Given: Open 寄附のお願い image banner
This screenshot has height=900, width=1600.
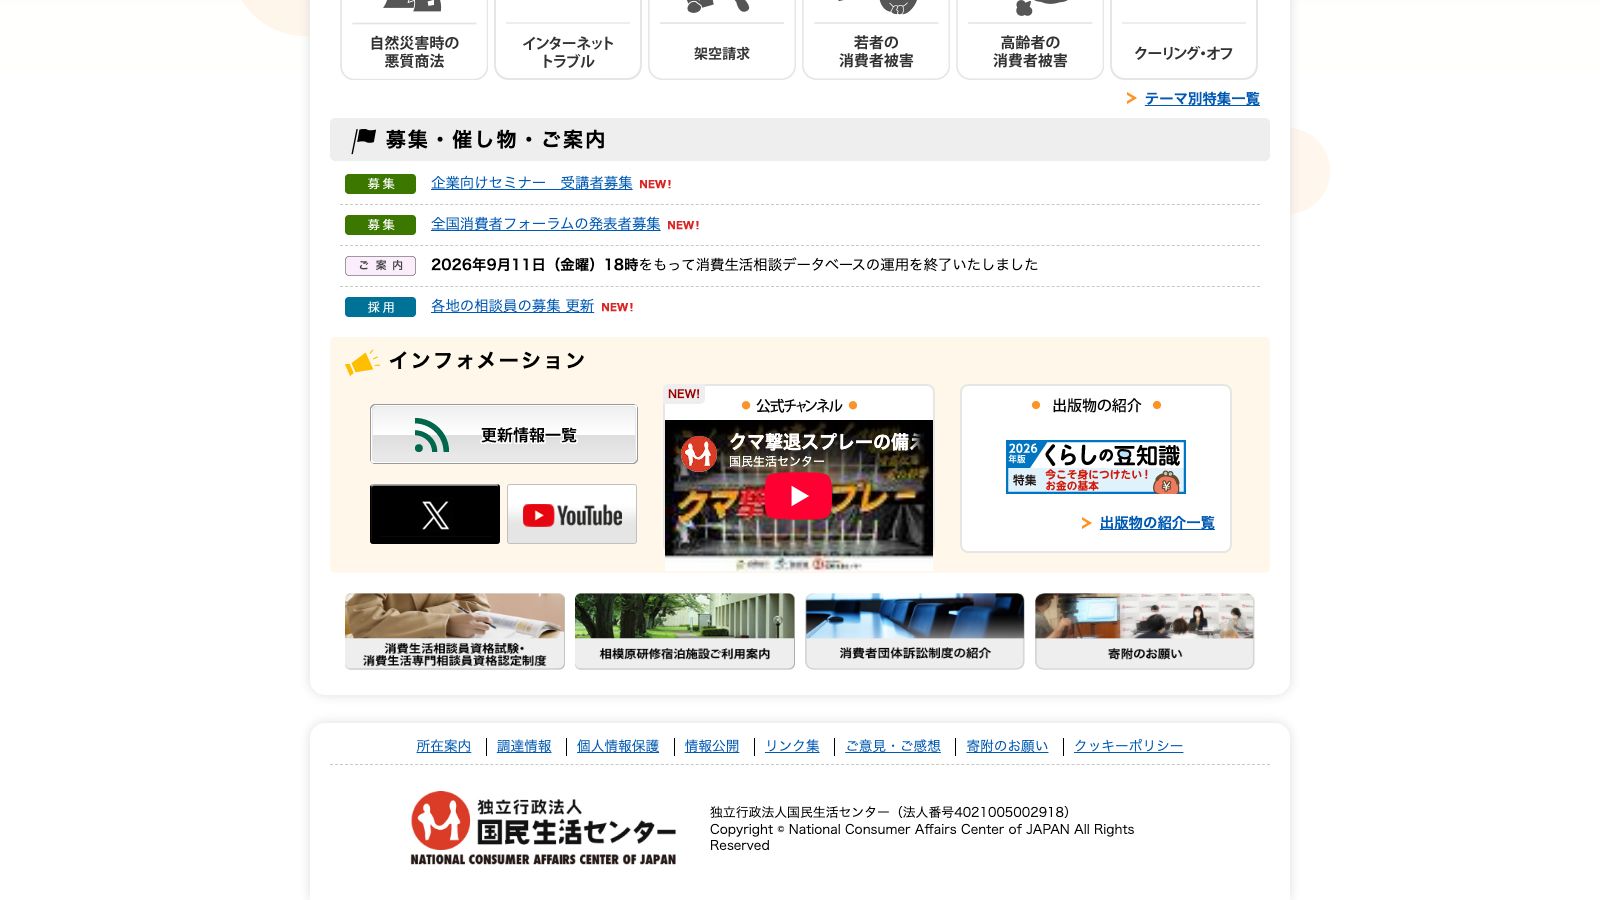Looking at the screenshot, I should (x=1145, y=631).
